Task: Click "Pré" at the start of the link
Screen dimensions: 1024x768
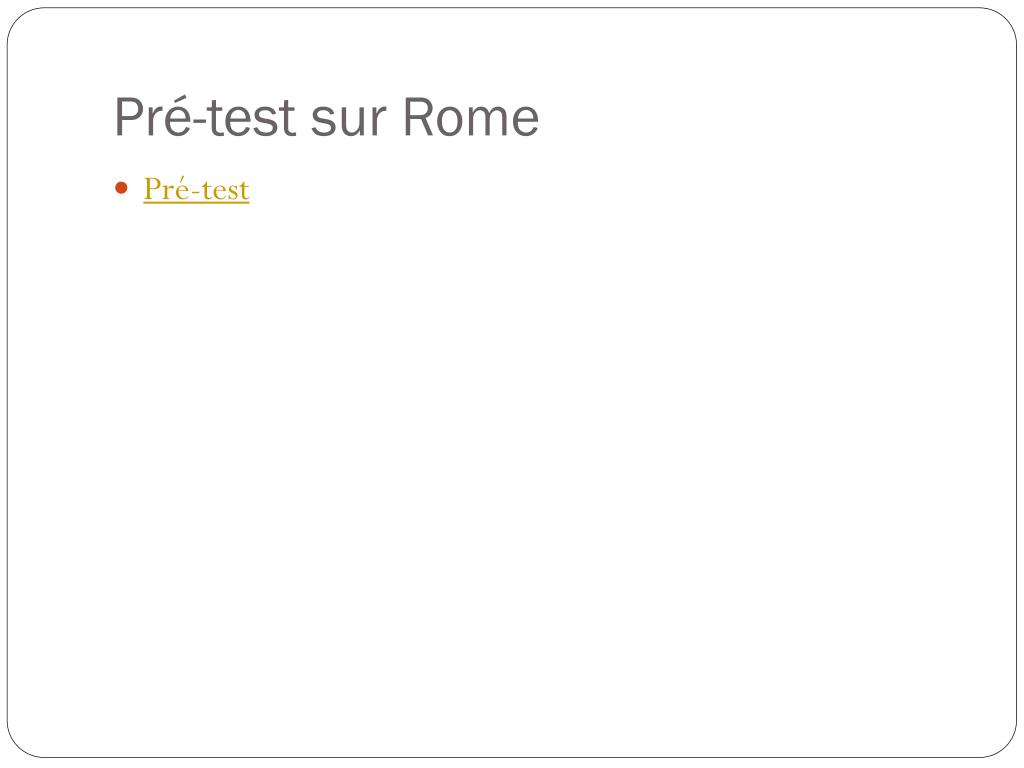Action: [163, 189]
